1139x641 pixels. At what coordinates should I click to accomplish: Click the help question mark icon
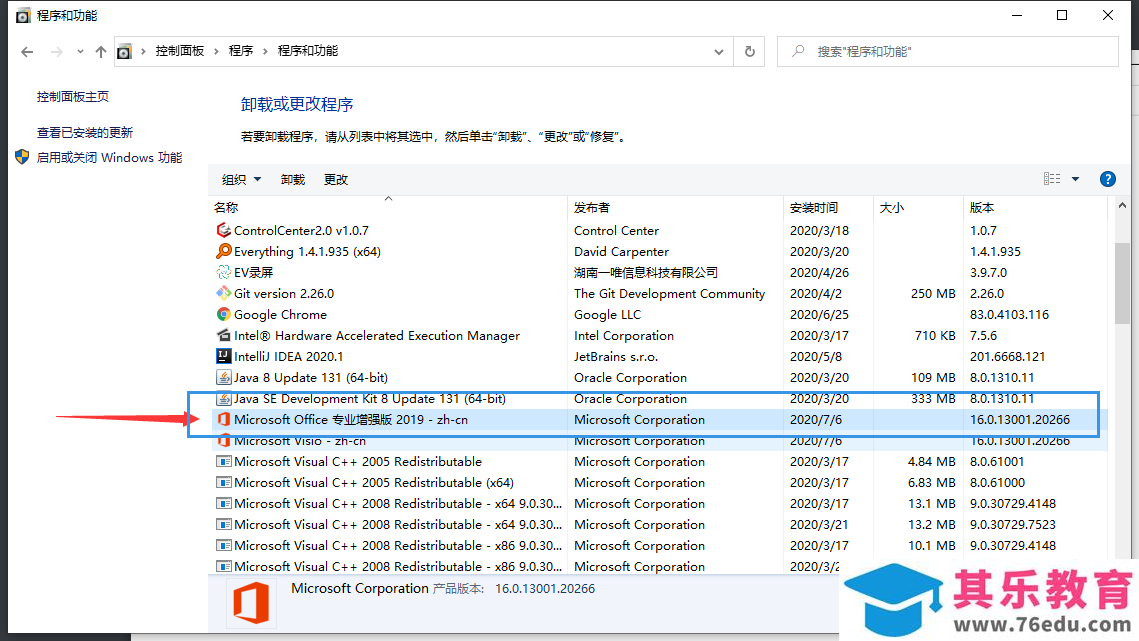click(x=1108, y=180)
